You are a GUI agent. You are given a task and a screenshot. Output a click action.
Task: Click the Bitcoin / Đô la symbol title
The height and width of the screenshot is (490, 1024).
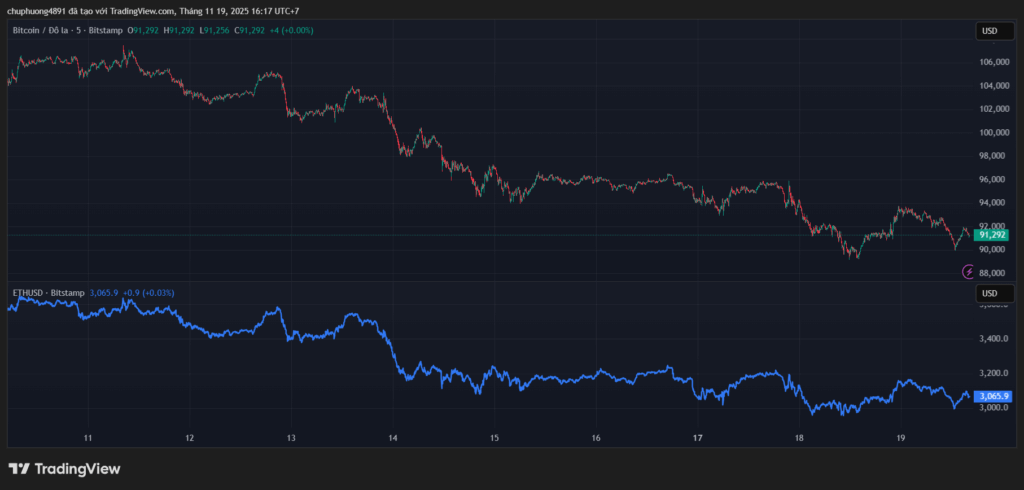[42, 31]
